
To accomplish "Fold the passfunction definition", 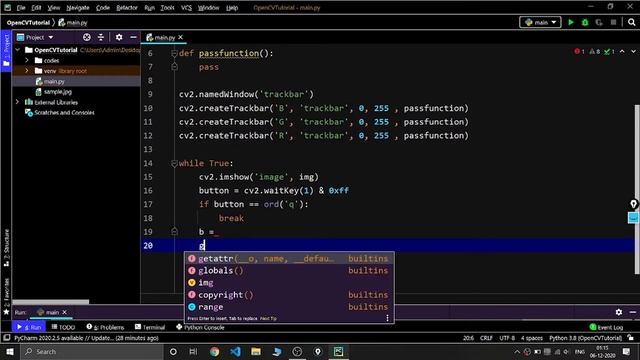I will (x=174, y=53).
